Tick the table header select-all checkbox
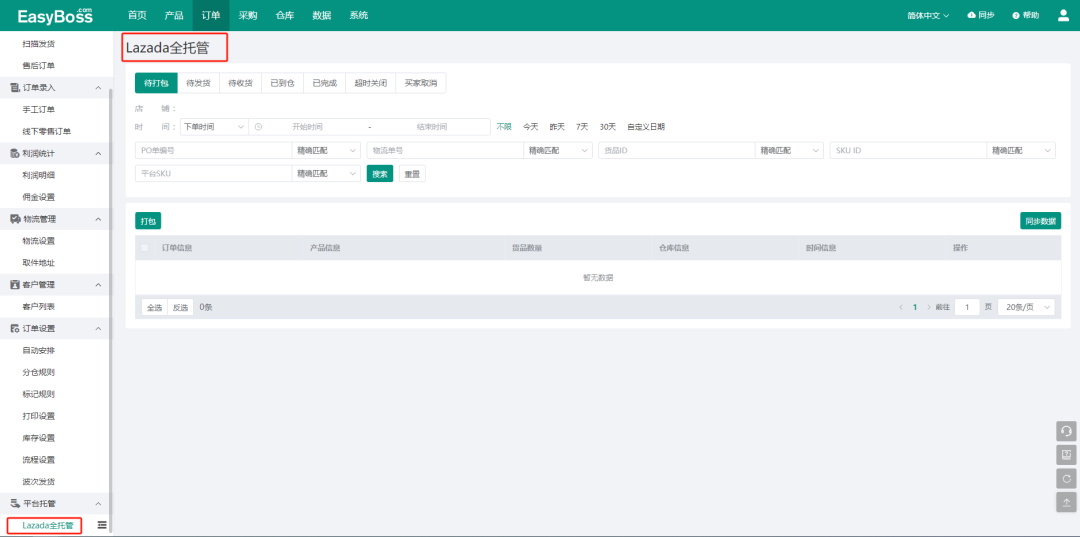The image size is (1080, 537). [145, 248]
